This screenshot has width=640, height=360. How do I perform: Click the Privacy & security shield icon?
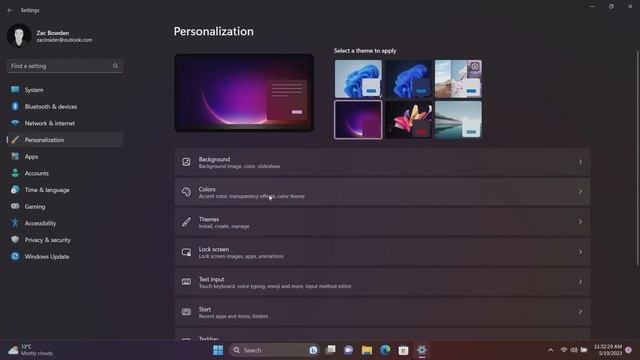(15, 240)
